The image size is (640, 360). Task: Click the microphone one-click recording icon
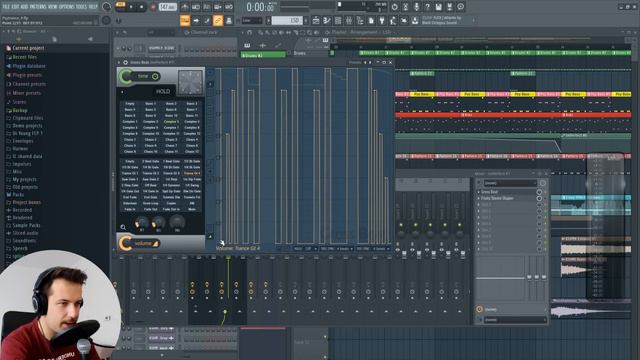pyautogui.click(x=416, y=7)
